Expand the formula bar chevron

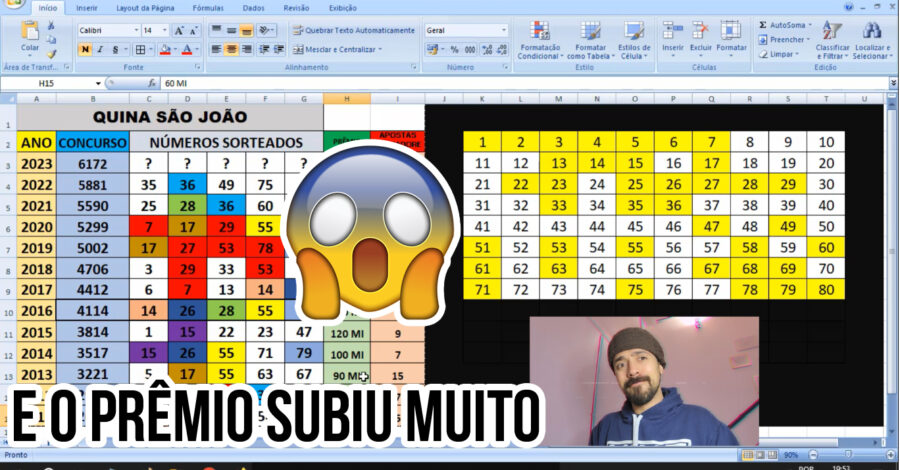tap(893, 83)
